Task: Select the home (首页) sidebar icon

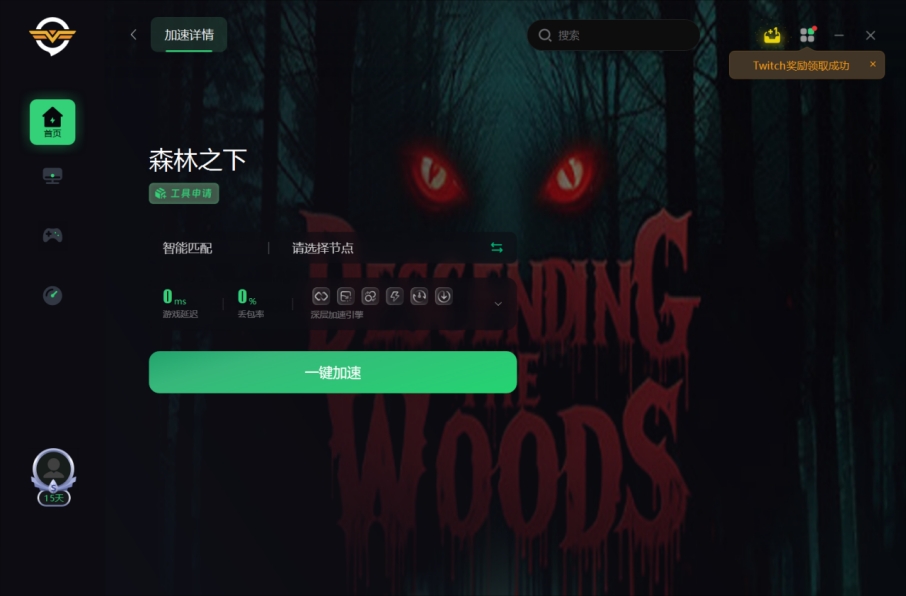Action: point(52,120)
